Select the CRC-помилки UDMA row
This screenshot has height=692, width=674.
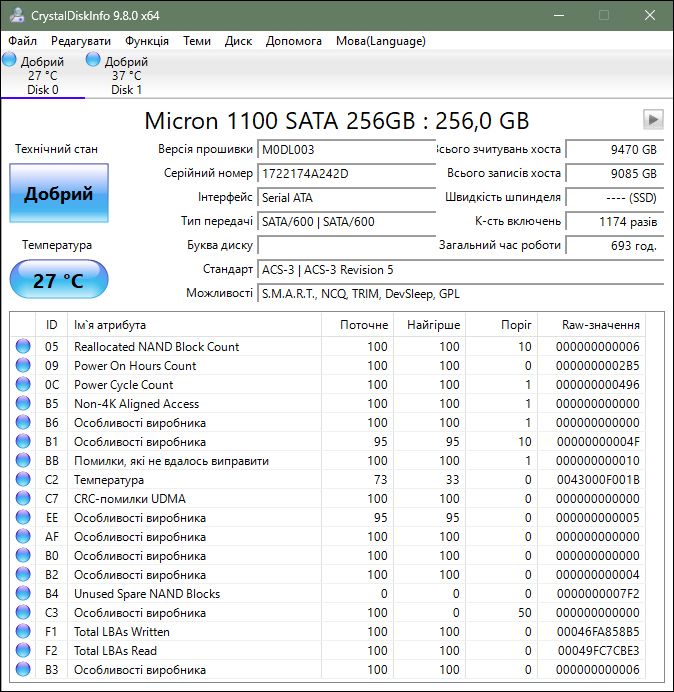328,498
